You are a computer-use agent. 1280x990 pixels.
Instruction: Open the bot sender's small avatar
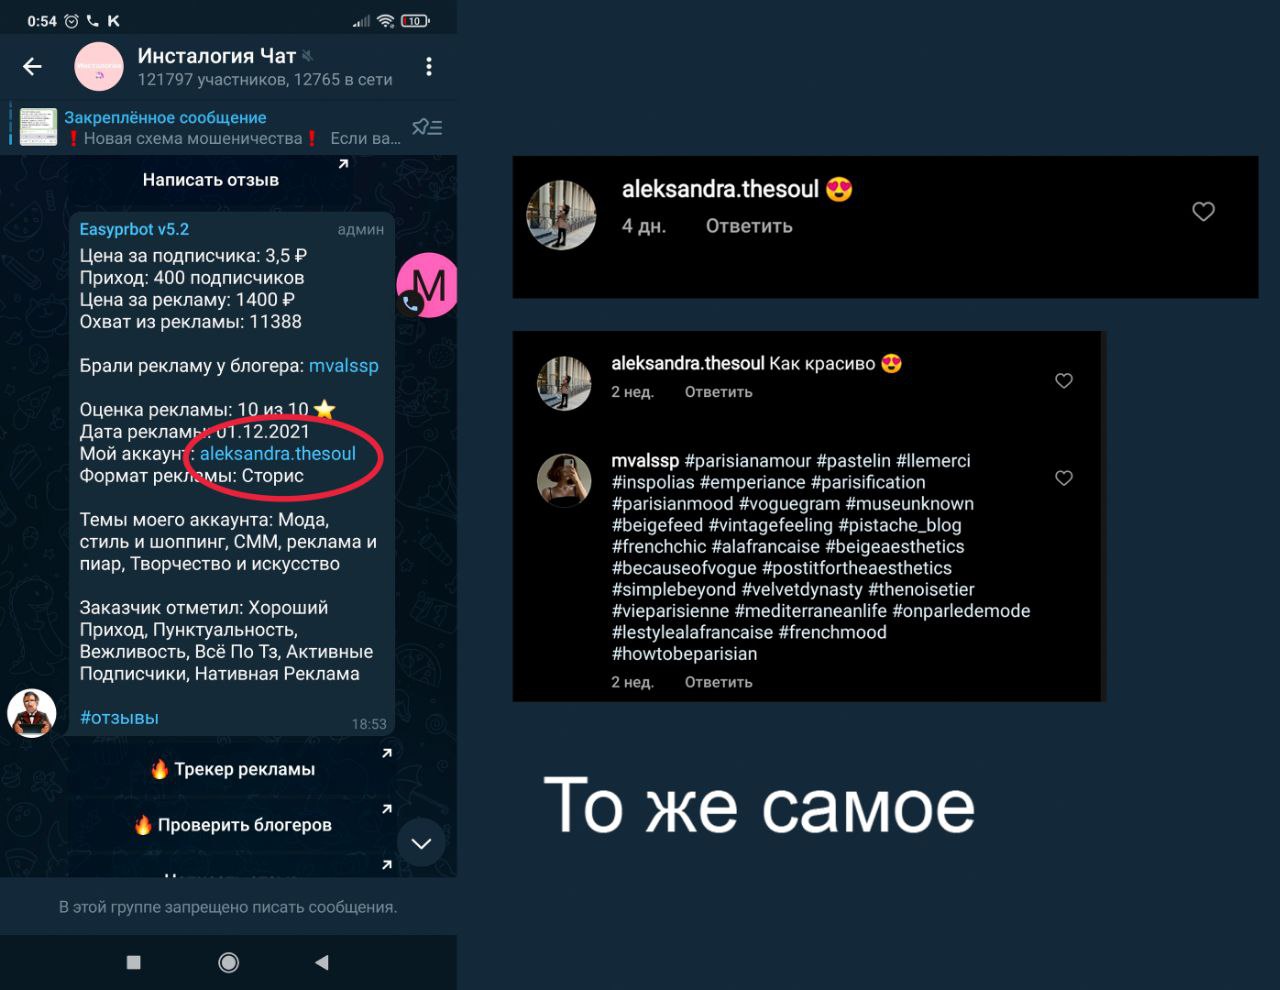point(32,713)
